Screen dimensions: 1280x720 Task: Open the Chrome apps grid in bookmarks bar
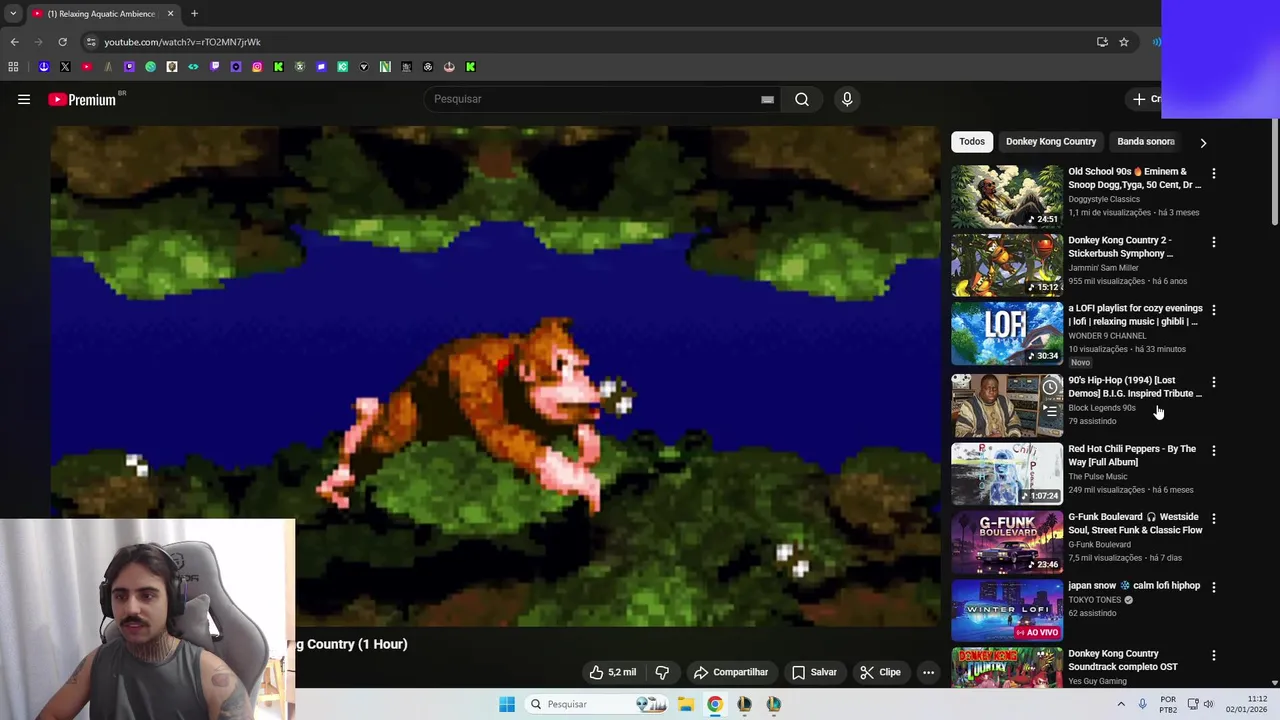pos(13,67)
